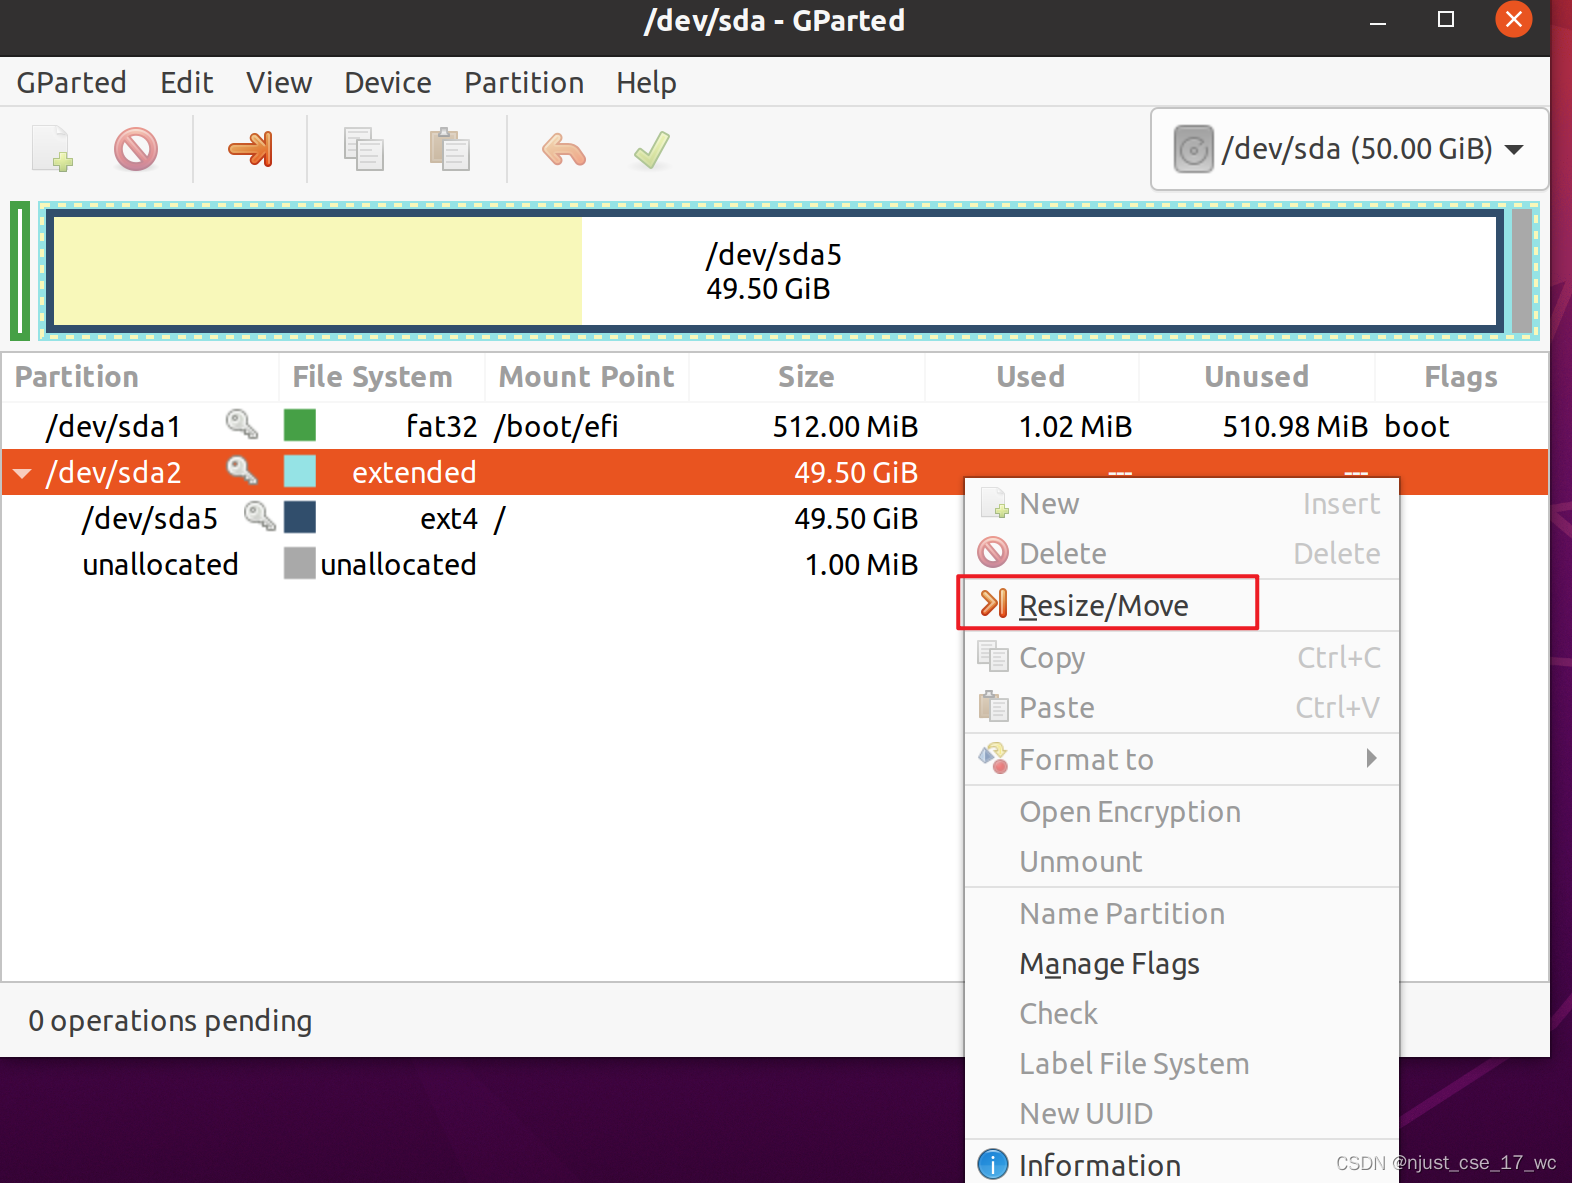This screenshot has height=1183, width=1572.
Task: Choose Resize/Move from the context menu
Action: pyautogui.click(x=1182, y=605)
